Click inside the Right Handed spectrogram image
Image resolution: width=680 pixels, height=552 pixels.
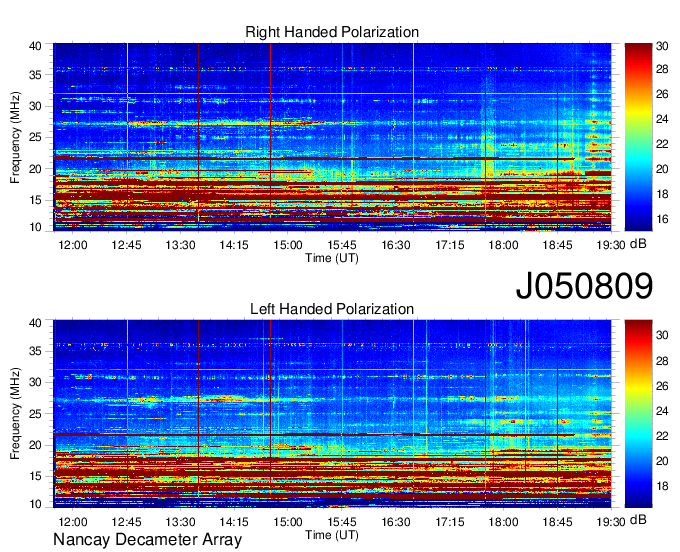pos(332,137)
